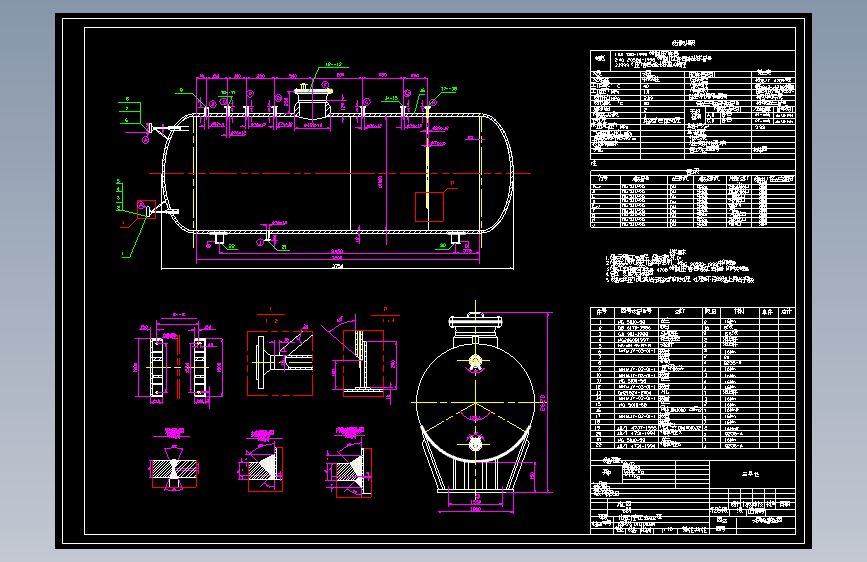Select the first weld joint detail at bottom left
Screen dimensions: 867x562
tap(174, 467)
